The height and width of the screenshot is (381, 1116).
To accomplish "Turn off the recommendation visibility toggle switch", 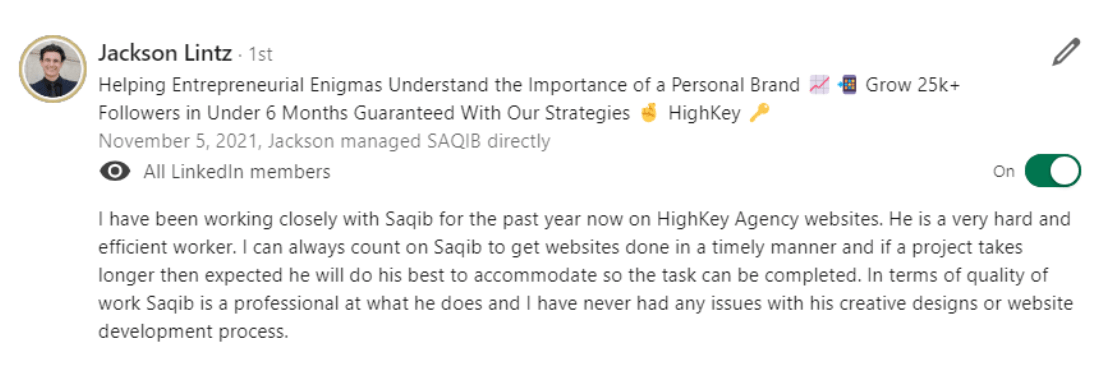I will (x=1053, y=172).
